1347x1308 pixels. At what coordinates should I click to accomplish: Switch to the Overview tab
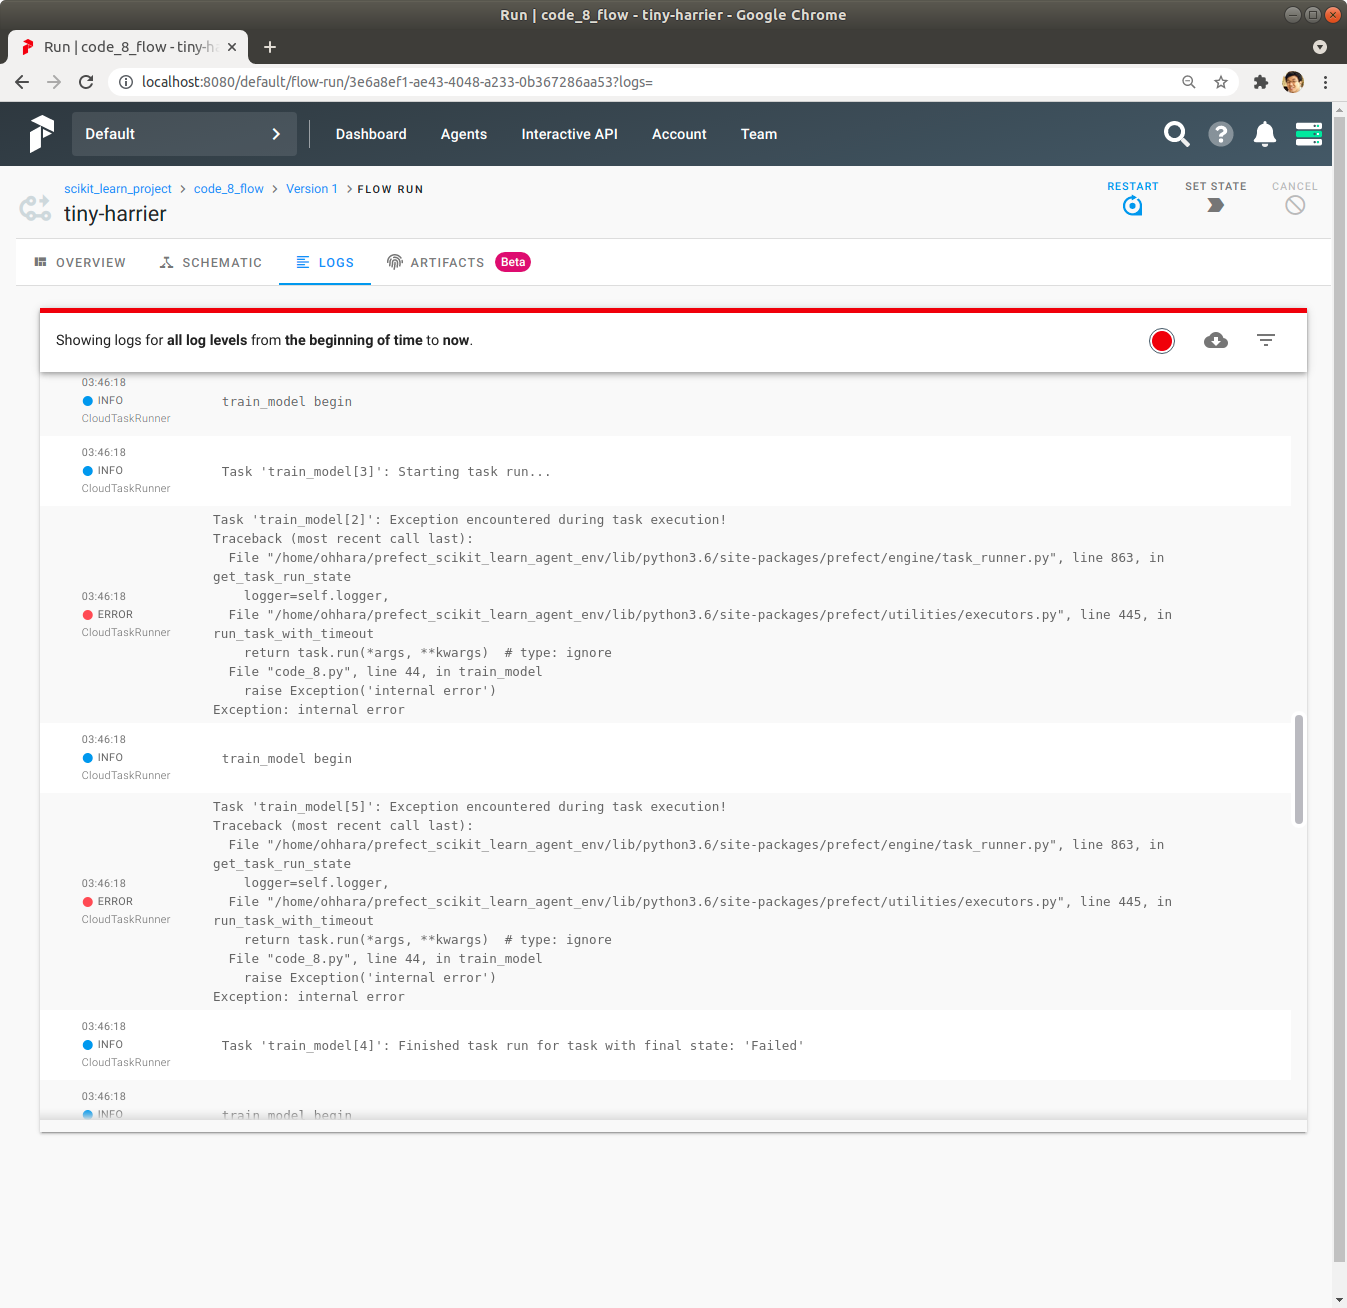pos(80,262)
